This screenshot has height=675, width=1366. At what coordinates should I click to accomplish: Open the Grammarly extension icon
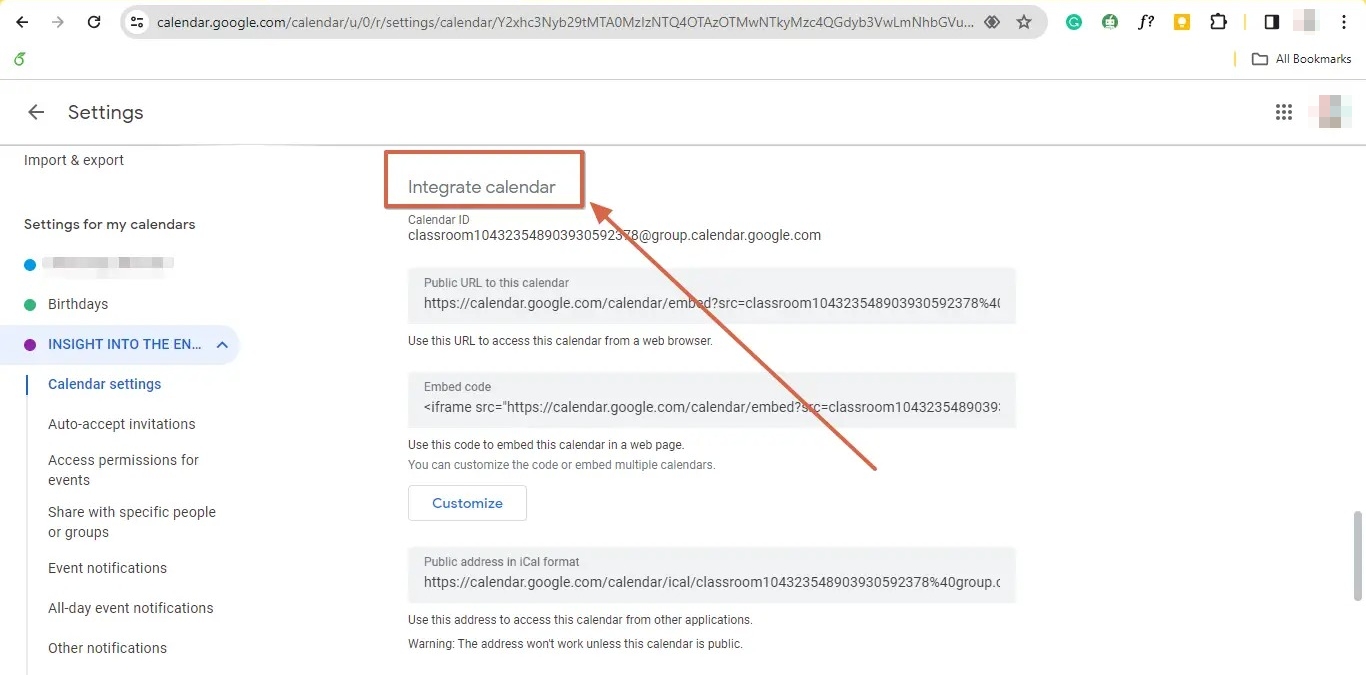(x=1074, y=22)
